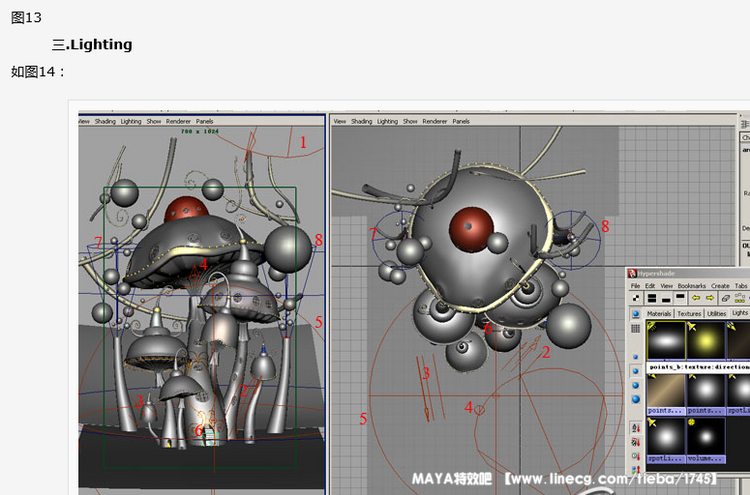Open Hypershade Create menu
This screenshot has height=495, width=750.
720,286
